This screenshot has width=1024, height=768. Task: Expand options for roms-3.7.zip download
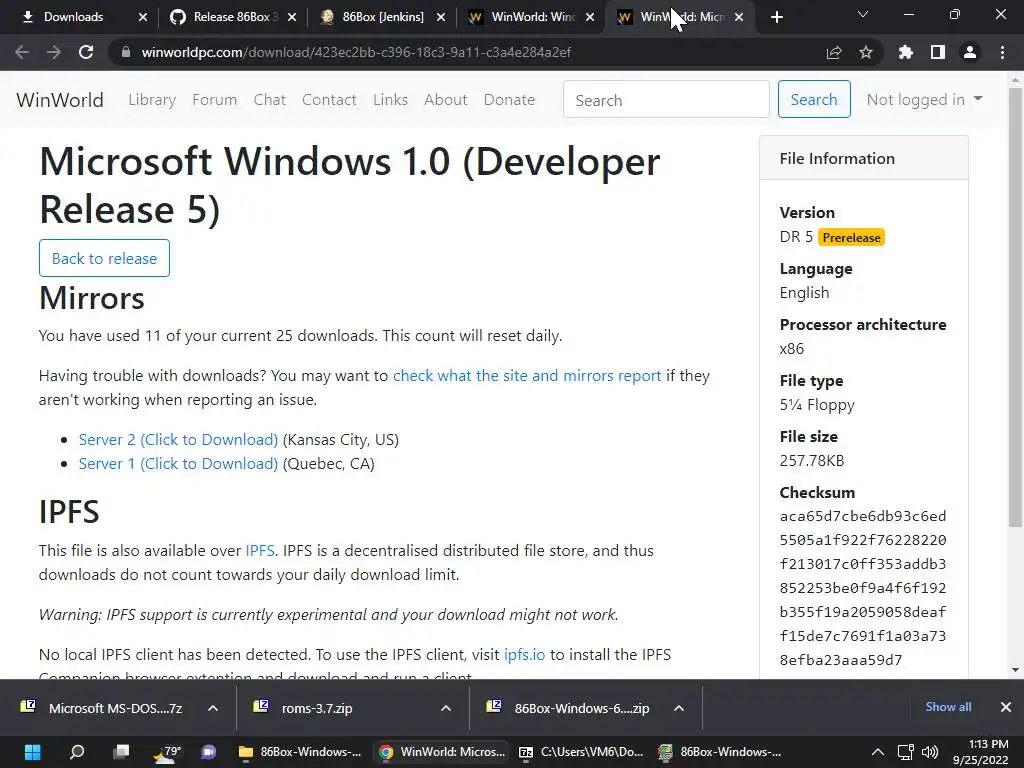(x=446, y=708)
